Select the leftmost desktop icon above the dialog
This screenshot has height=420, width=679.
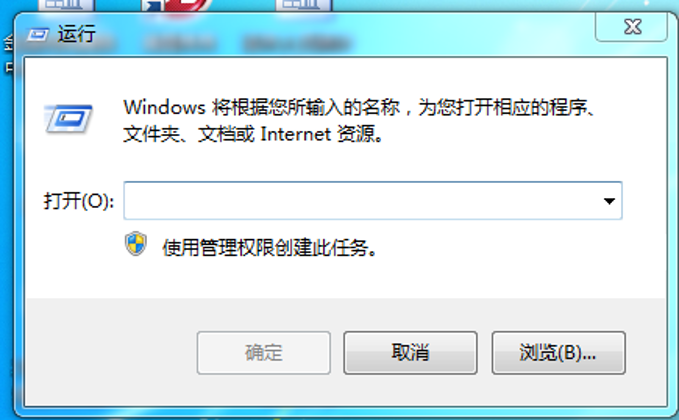66,5
